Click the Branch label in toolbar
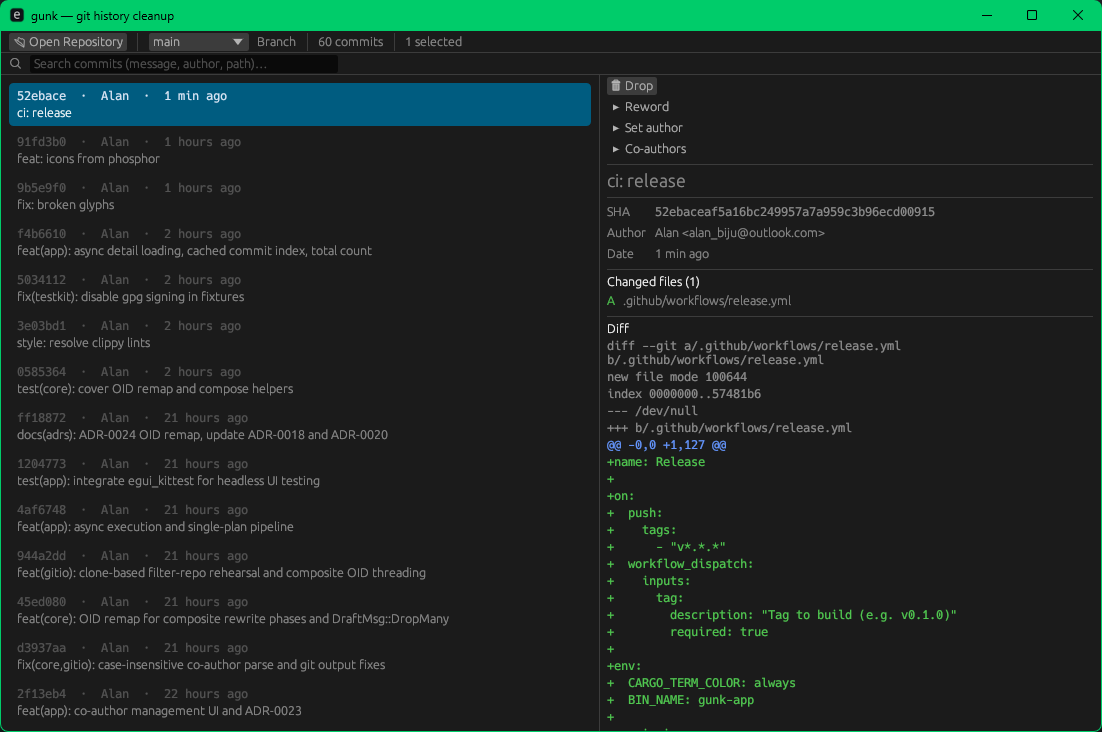This screenshot has height=732, width=1102. 276,42
